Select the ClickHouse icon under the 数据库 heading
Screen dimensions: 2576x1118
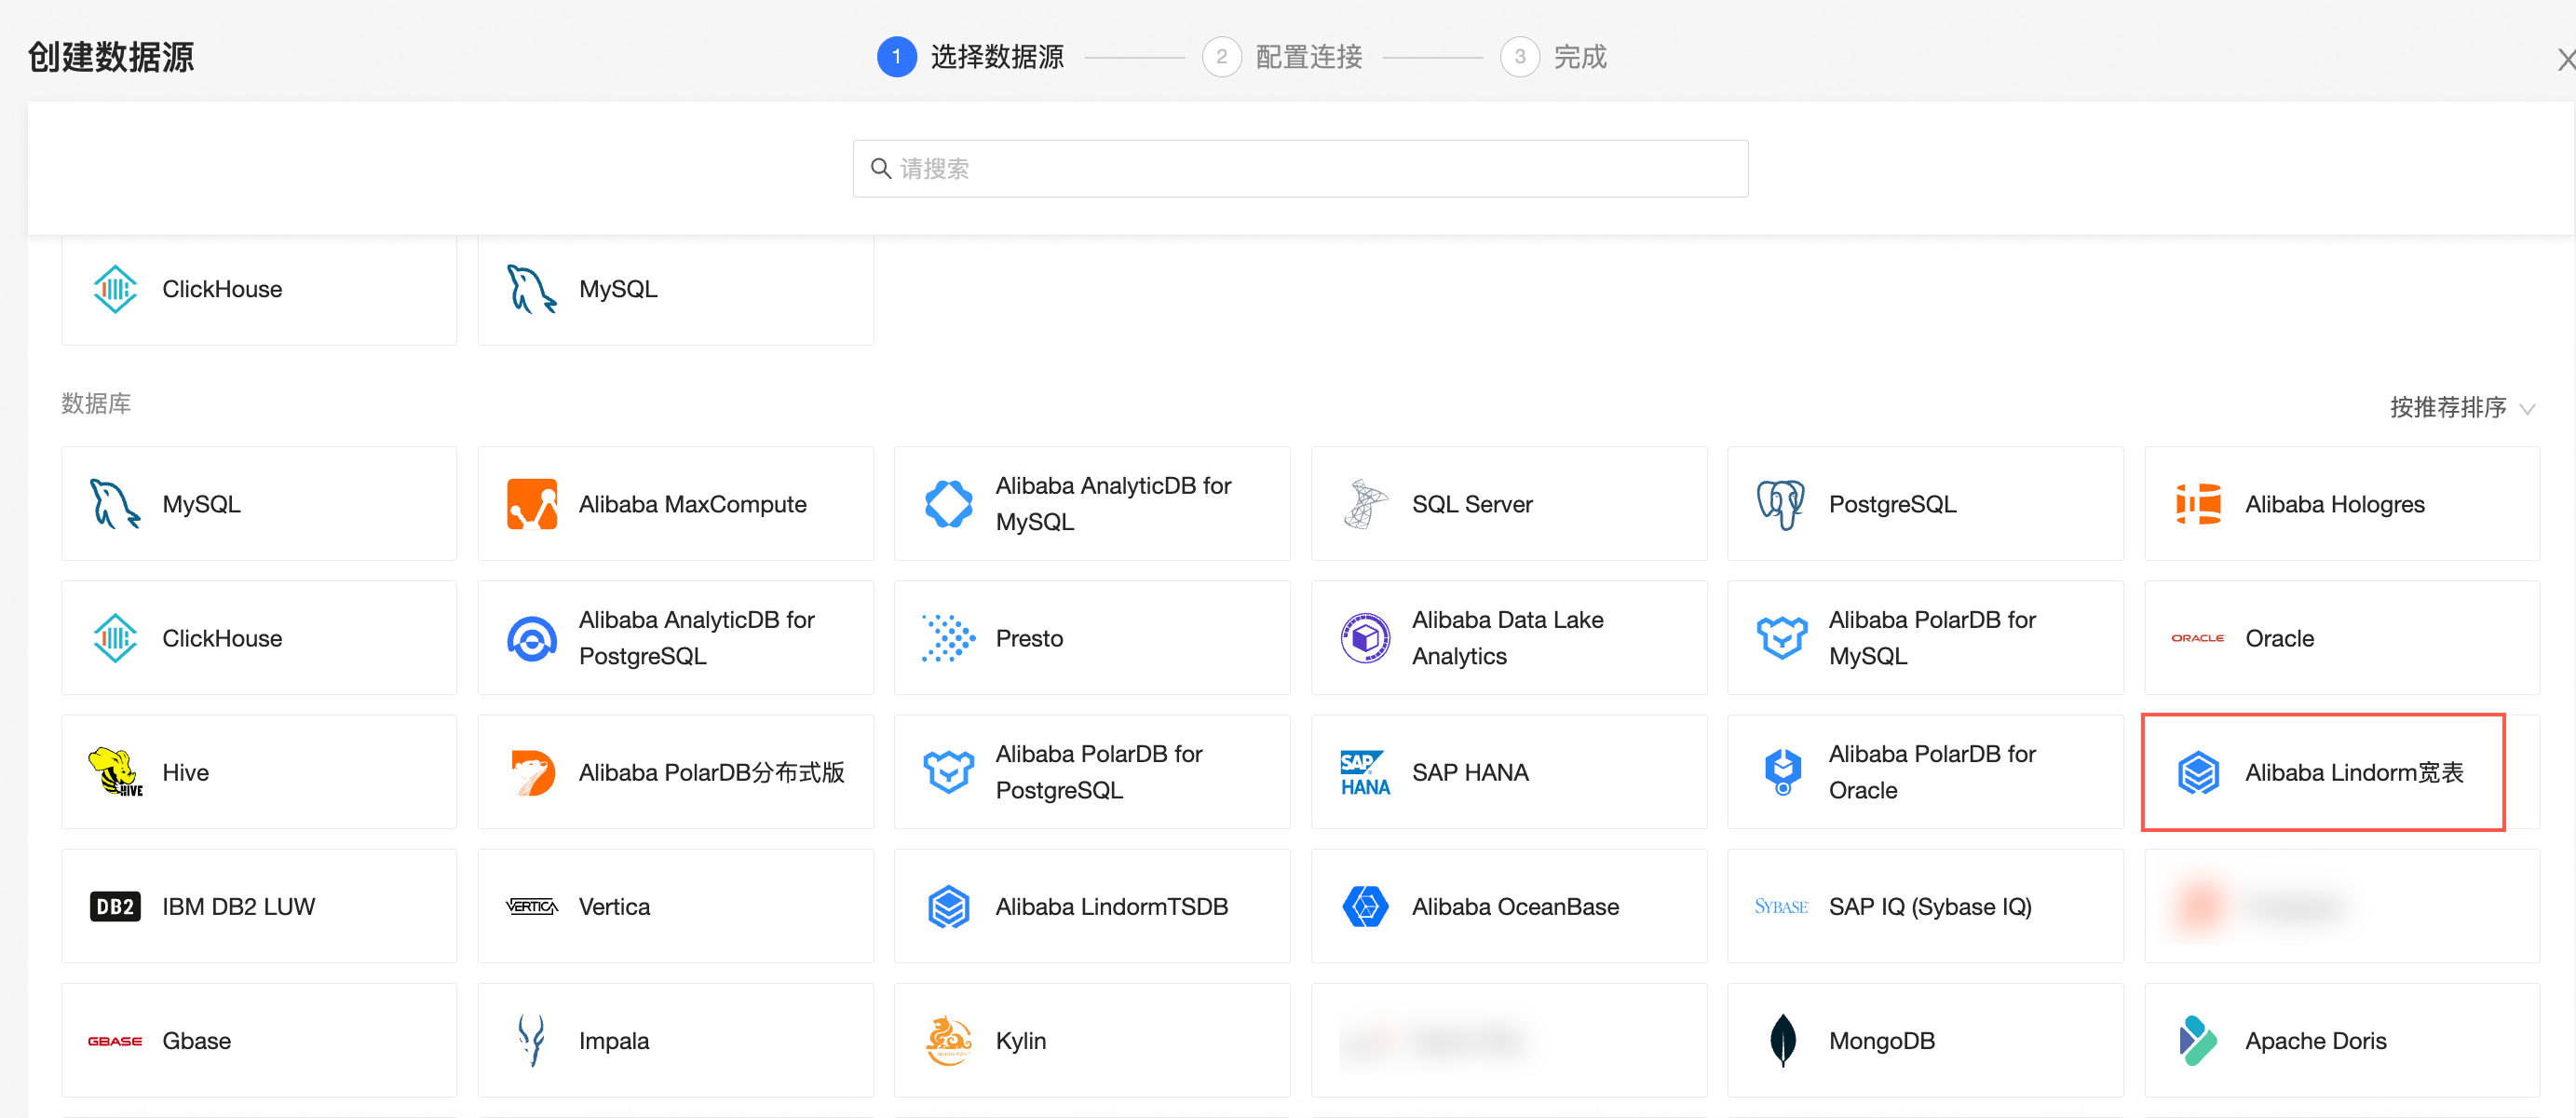pos(115,638)
